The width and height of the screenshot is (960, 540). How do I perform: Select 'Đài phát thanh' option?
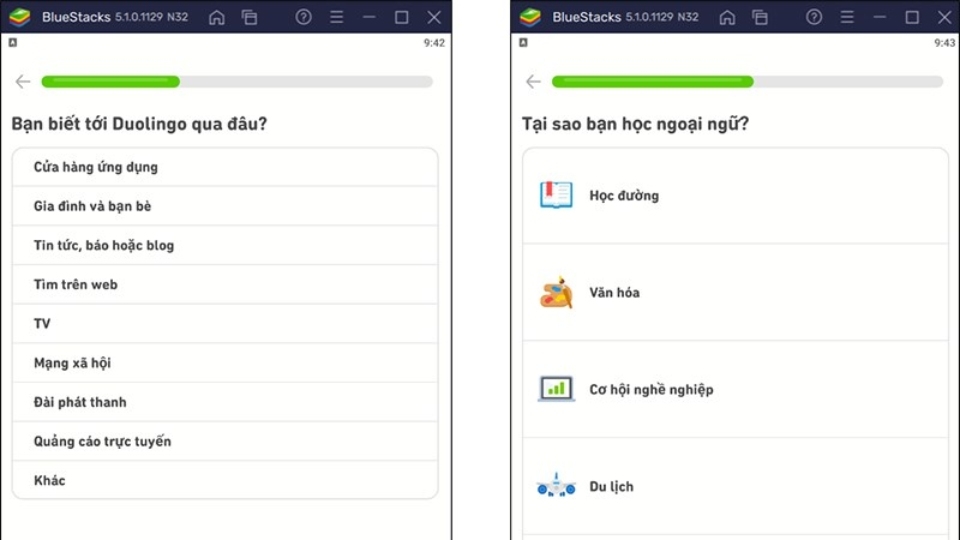[225, 402]
